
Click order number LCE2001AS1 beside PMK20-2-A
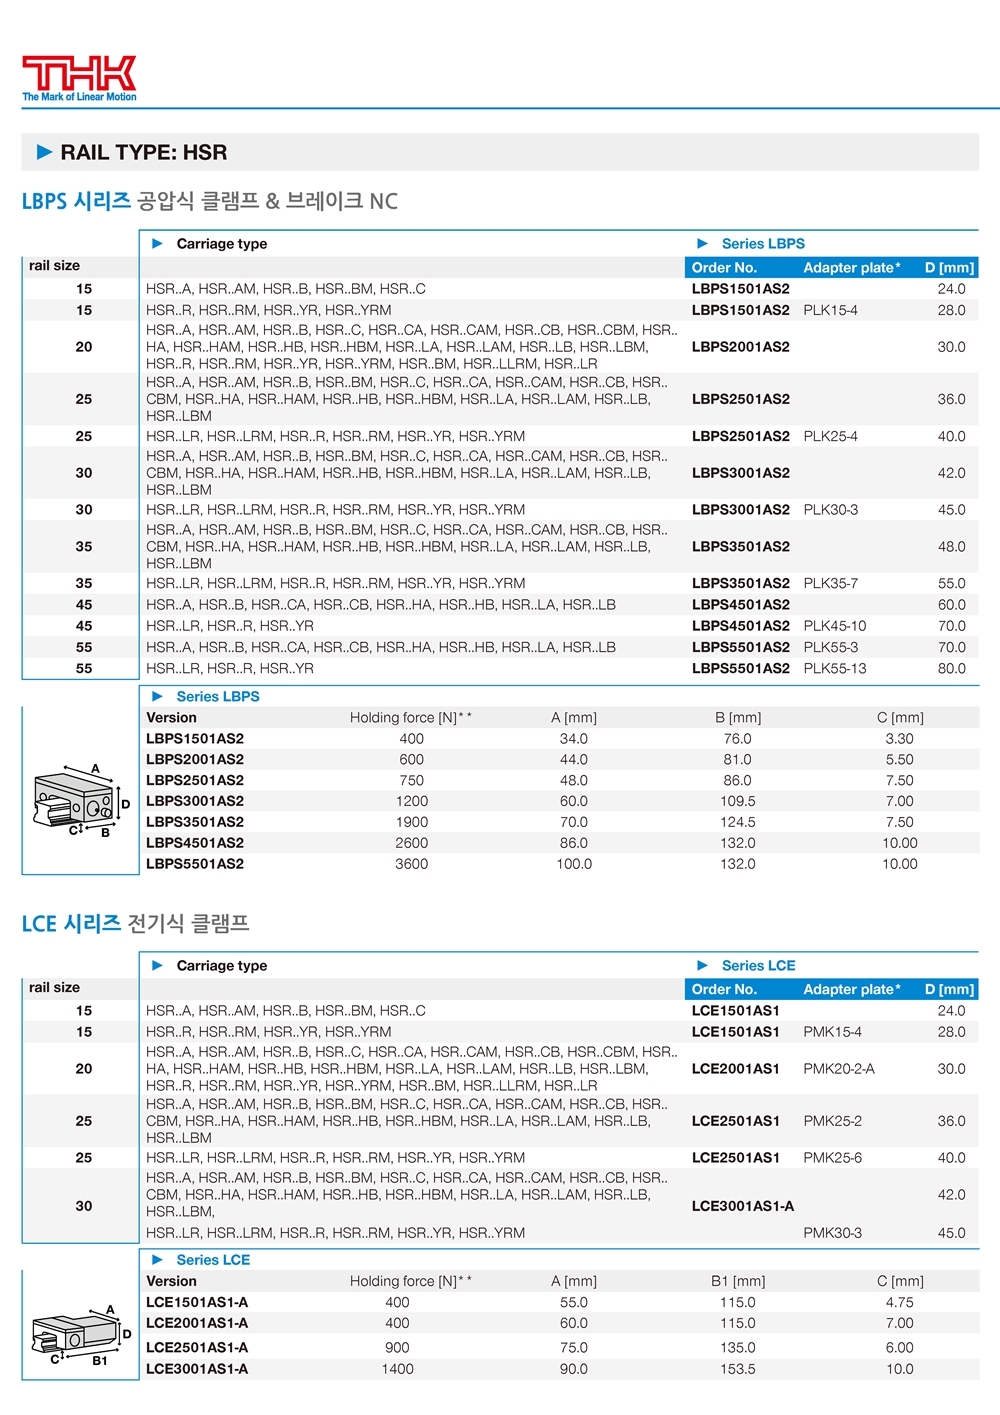coord(736,1069)
